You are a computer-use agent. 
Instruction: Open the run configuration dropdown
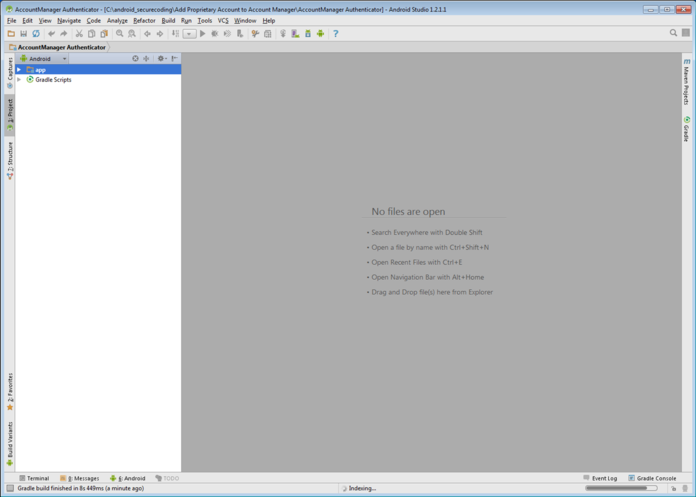pos(190,34)
